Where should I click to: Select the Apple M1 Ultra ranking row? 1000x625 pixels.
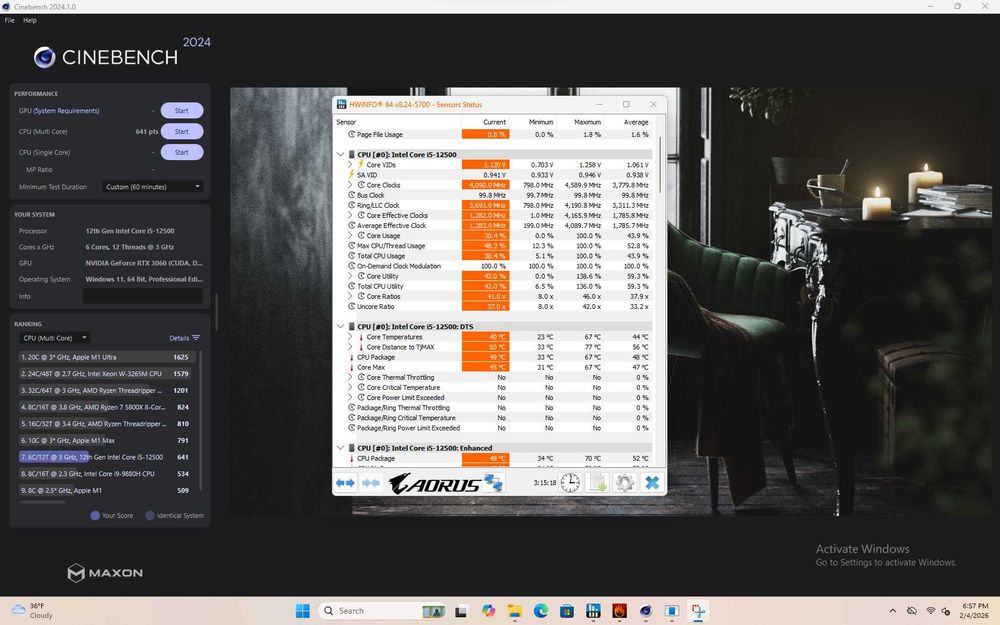pyautogui.click(x=105, y=357)
